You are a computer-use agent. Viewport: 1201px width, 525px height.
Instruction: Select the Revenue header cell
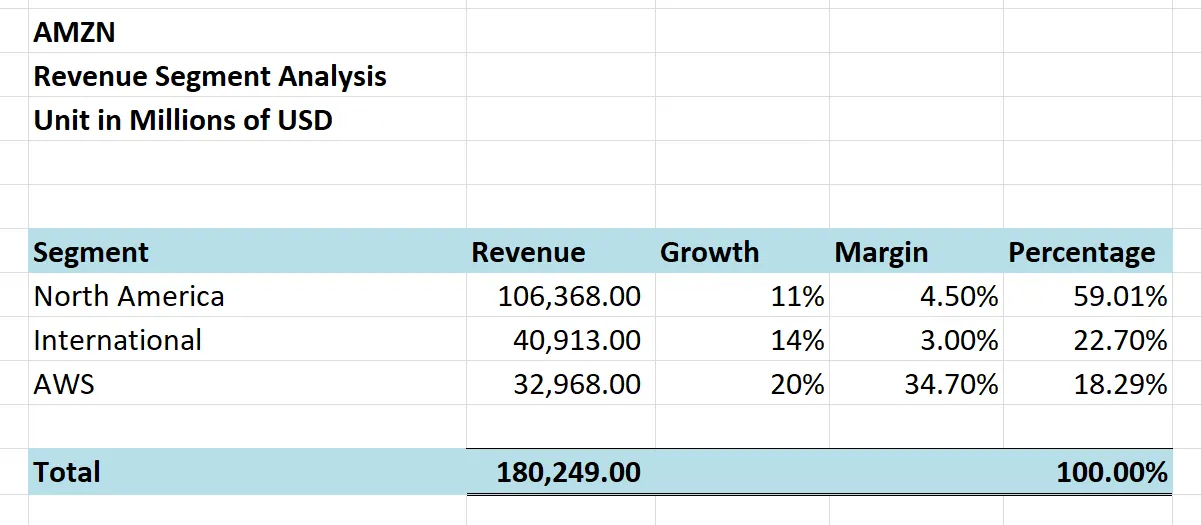pyautogui.click(x=560, y=251)
